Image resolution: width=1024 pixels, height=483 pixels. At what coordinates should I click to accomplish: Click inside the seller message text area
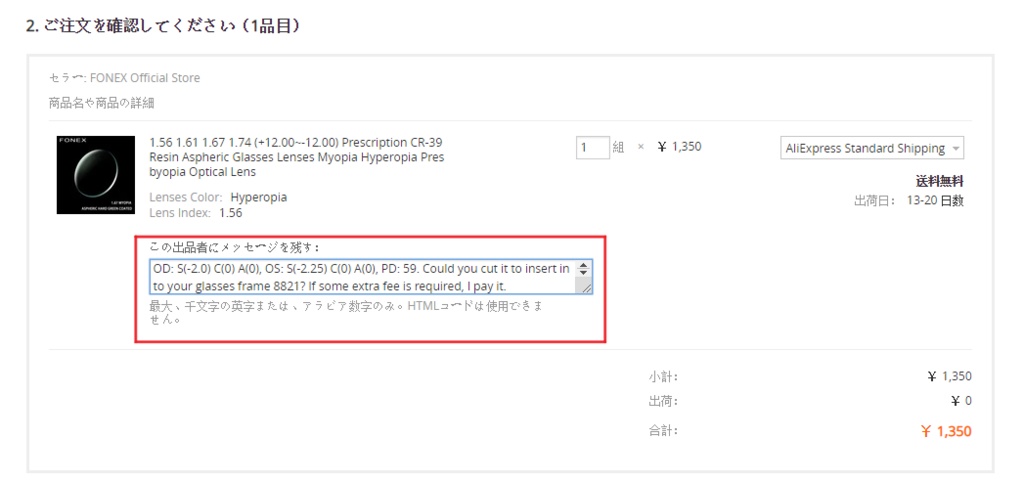[362, 277]
